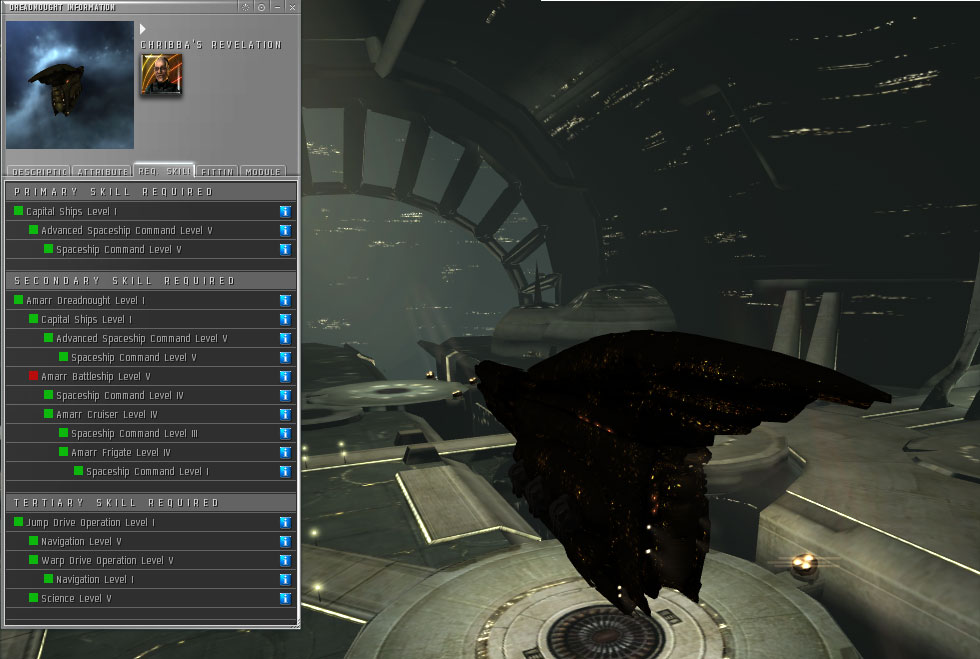980x659 pixels.
Task: Info icon for Advanced Spaceship Command in Primary section
Action: point(285,230)
